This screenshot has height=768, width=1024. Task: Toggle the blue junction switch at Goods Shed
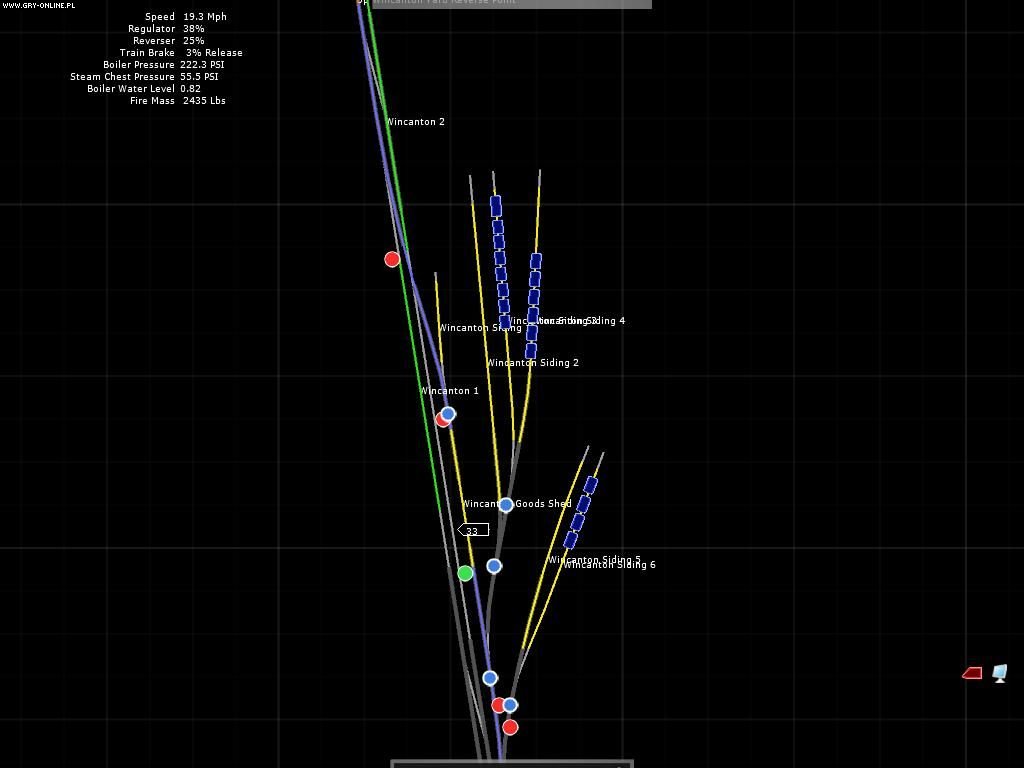tap(505, 504)
